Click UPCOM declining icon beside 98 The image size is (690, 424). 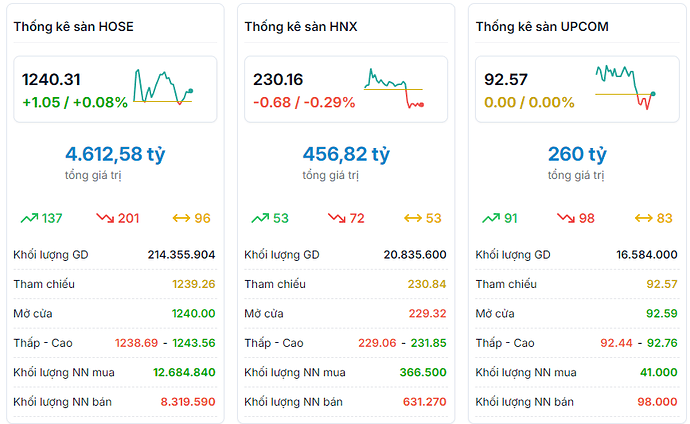[566, 218]
